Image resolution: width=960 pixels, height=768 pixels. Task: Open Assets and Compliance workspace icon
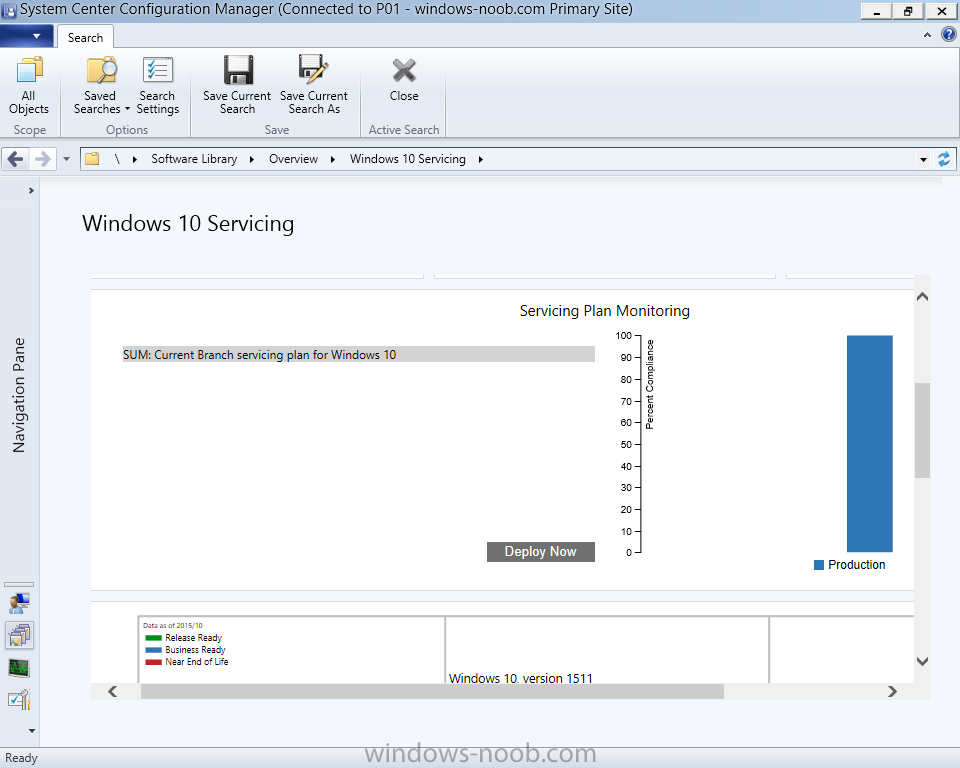click(x=19, y=603)
